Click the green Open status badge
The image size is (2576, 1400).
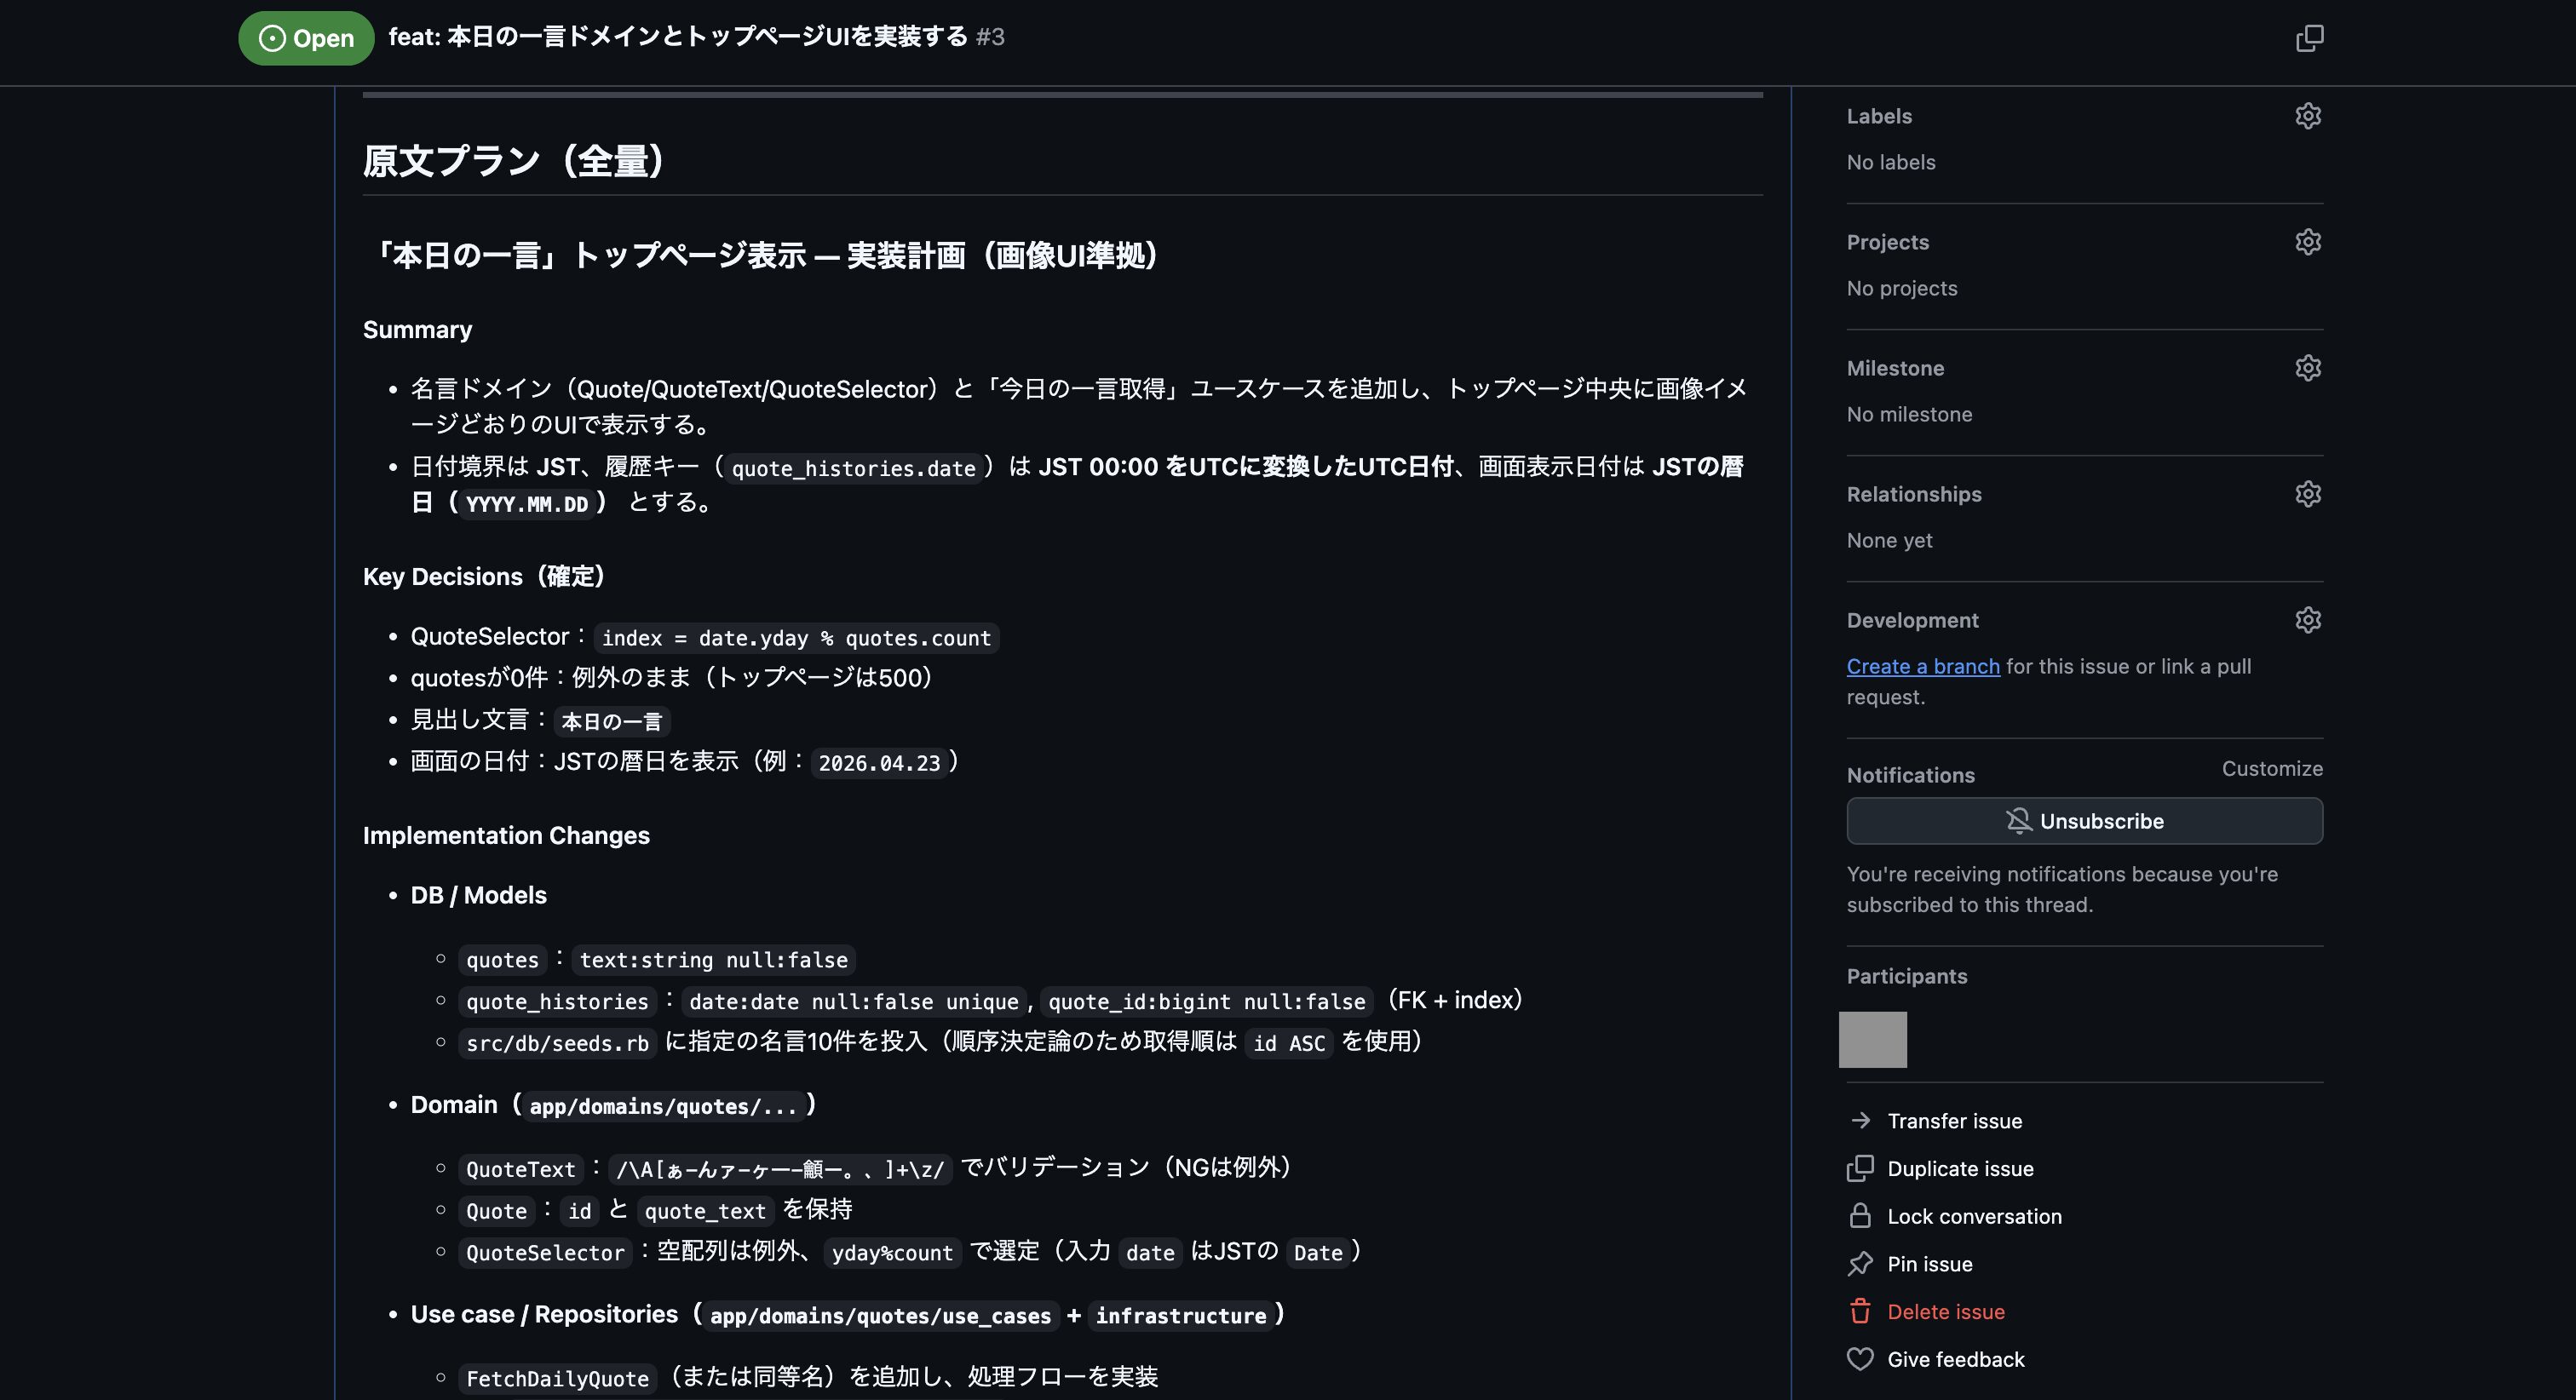306,38
